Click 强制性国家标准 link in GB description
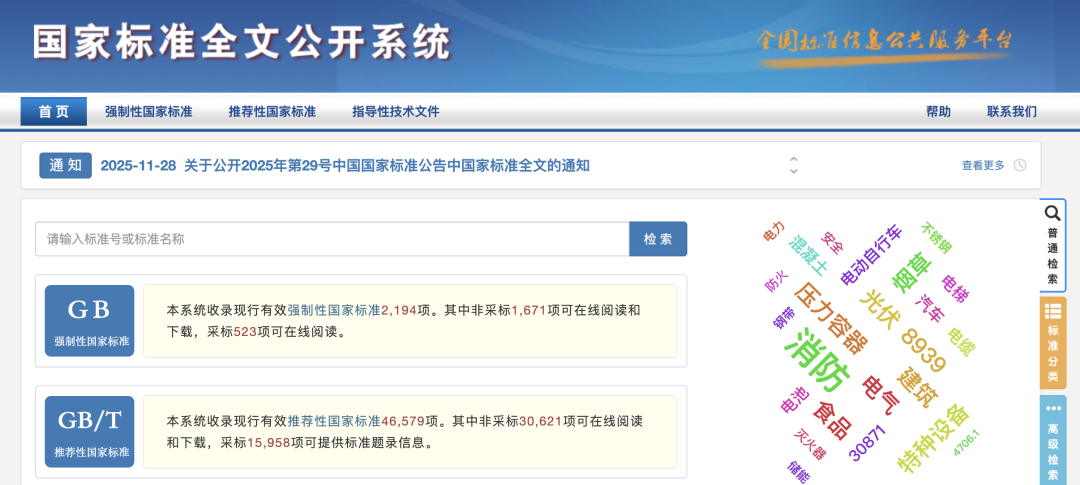The width and height of the screenshot is (1080, 485). [x=334, y=310]
